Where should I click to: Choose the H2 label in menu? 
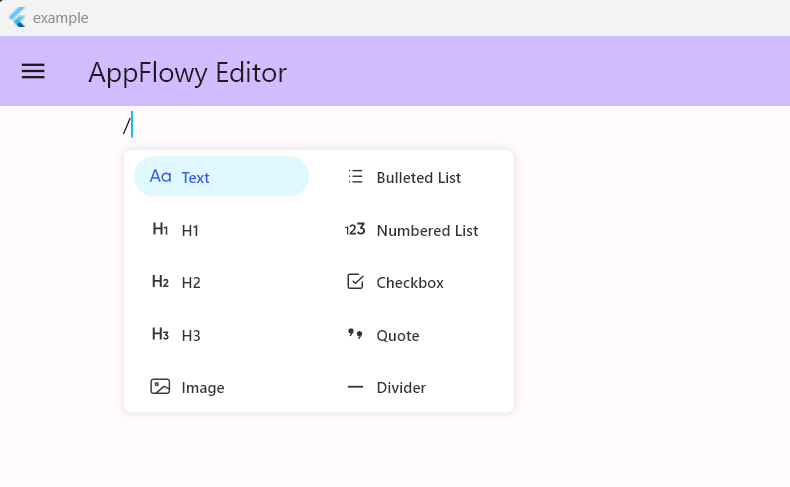point(191,283)
